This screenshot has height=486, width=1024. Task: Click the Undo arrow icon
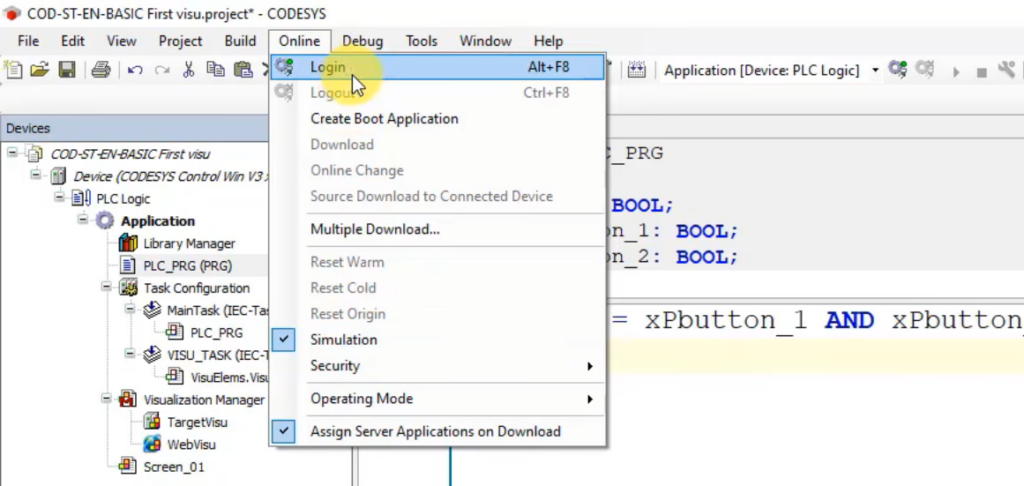(x=135, y=70)
